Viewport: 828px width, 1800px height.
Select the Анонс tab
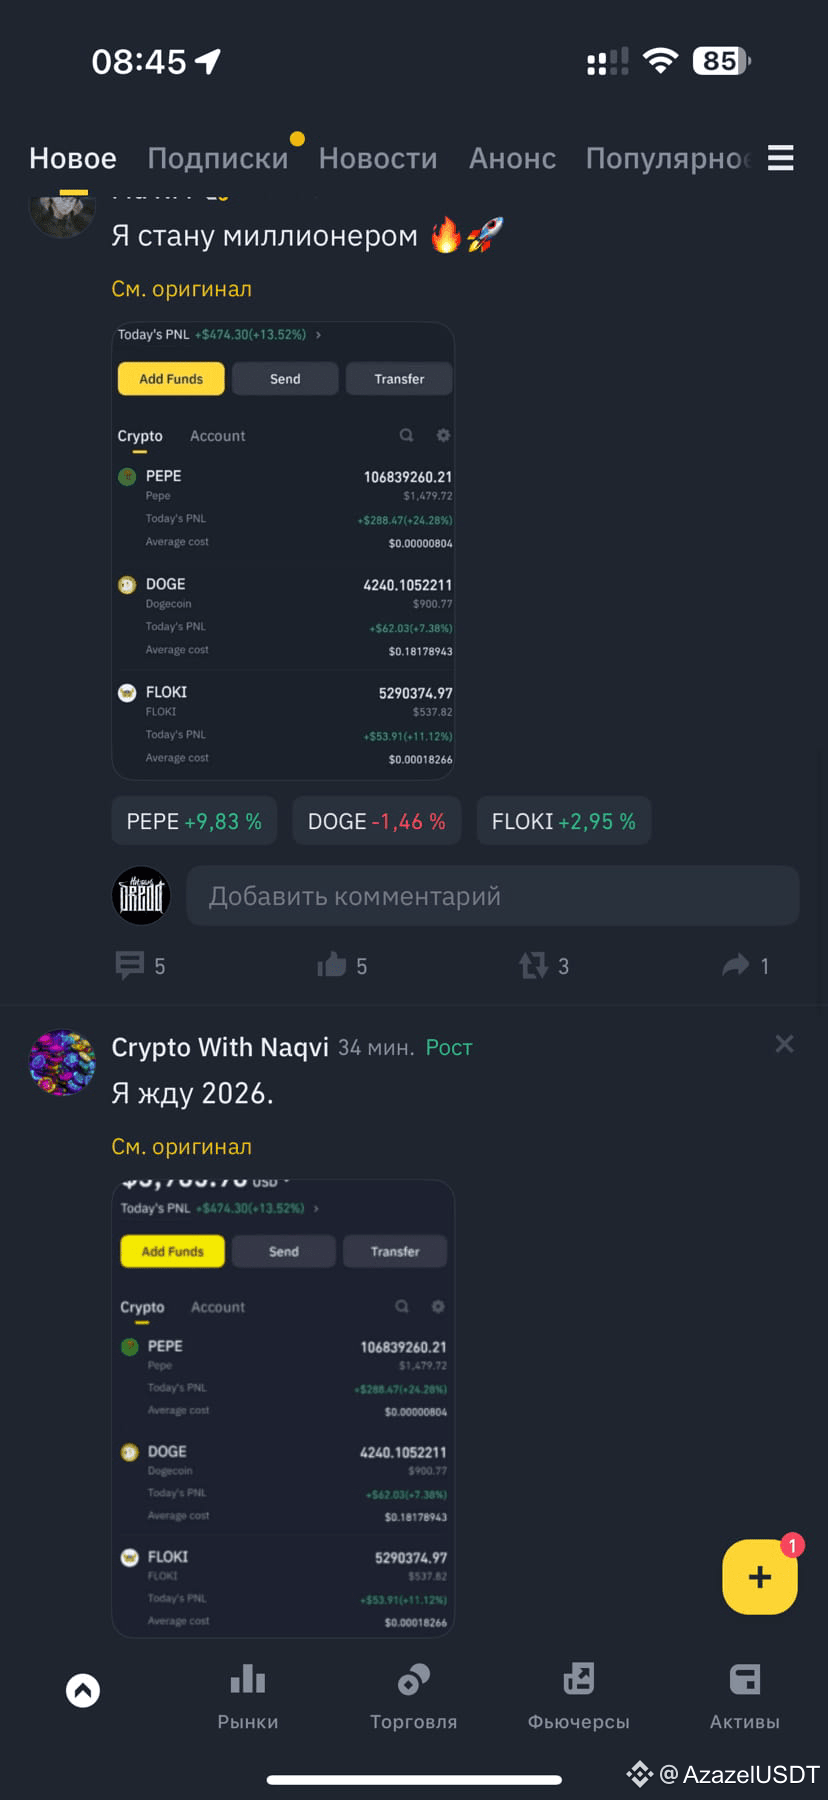point(512,158)
